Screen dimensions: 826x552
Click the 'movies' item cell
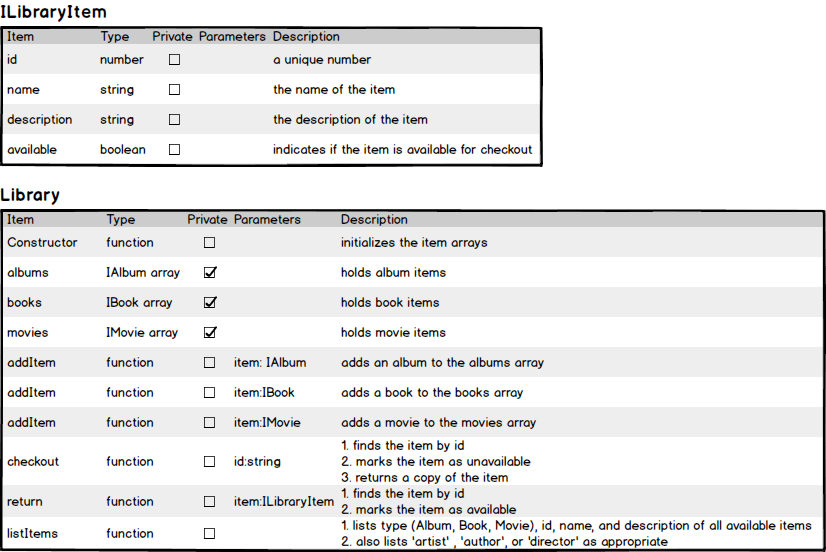pos(27,332)
